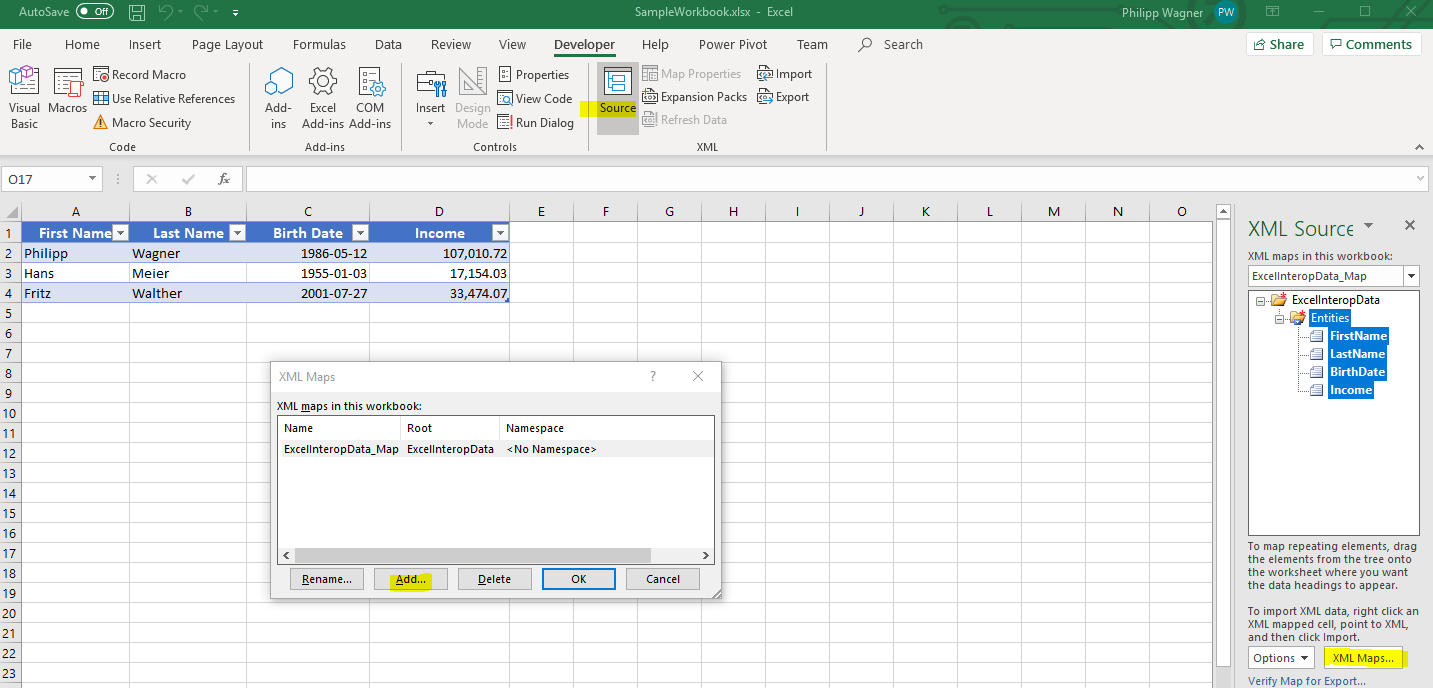
Task: Open Customize Quick Access Toolbar dropdown
Action: tap(235, 13)
